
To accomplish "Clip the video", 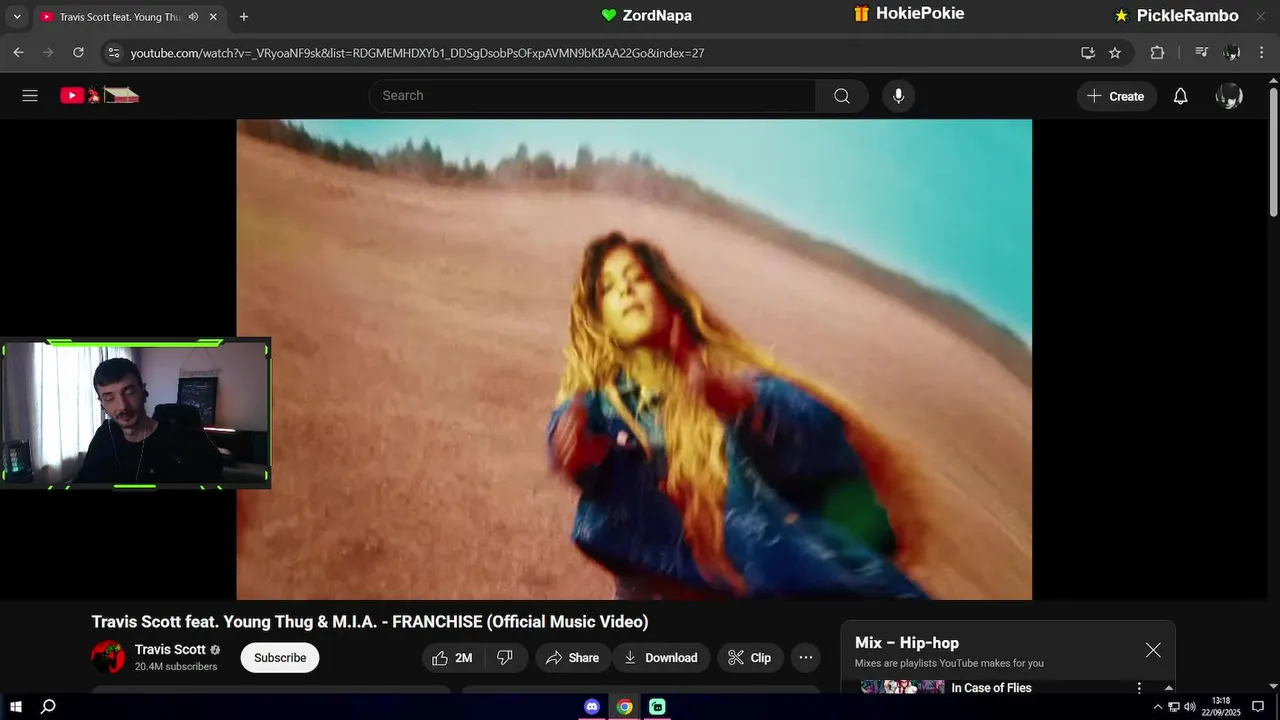I will pyautogui.click(x=750, y=657).
